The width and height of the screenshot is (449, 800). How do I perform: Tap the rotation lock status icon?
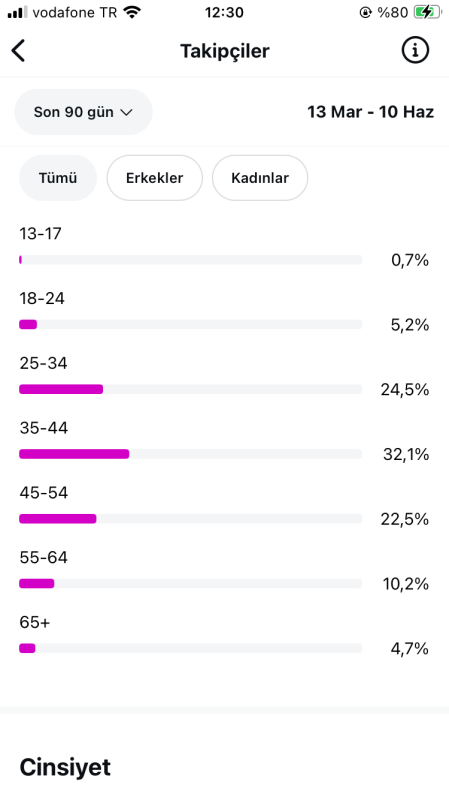click(365, 12)
